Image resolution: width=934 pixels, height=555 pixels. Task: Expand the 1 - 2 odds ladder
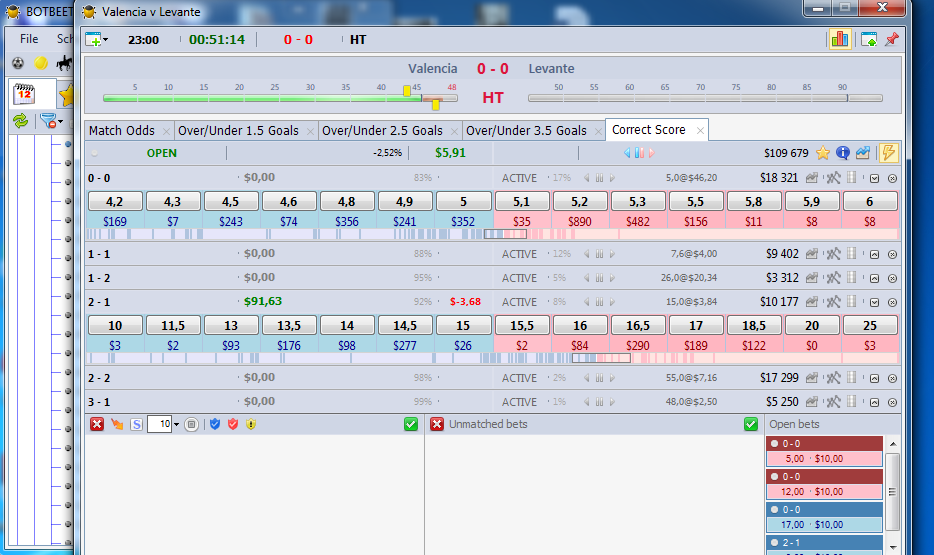pyautogui.click(x=874, y=278)
